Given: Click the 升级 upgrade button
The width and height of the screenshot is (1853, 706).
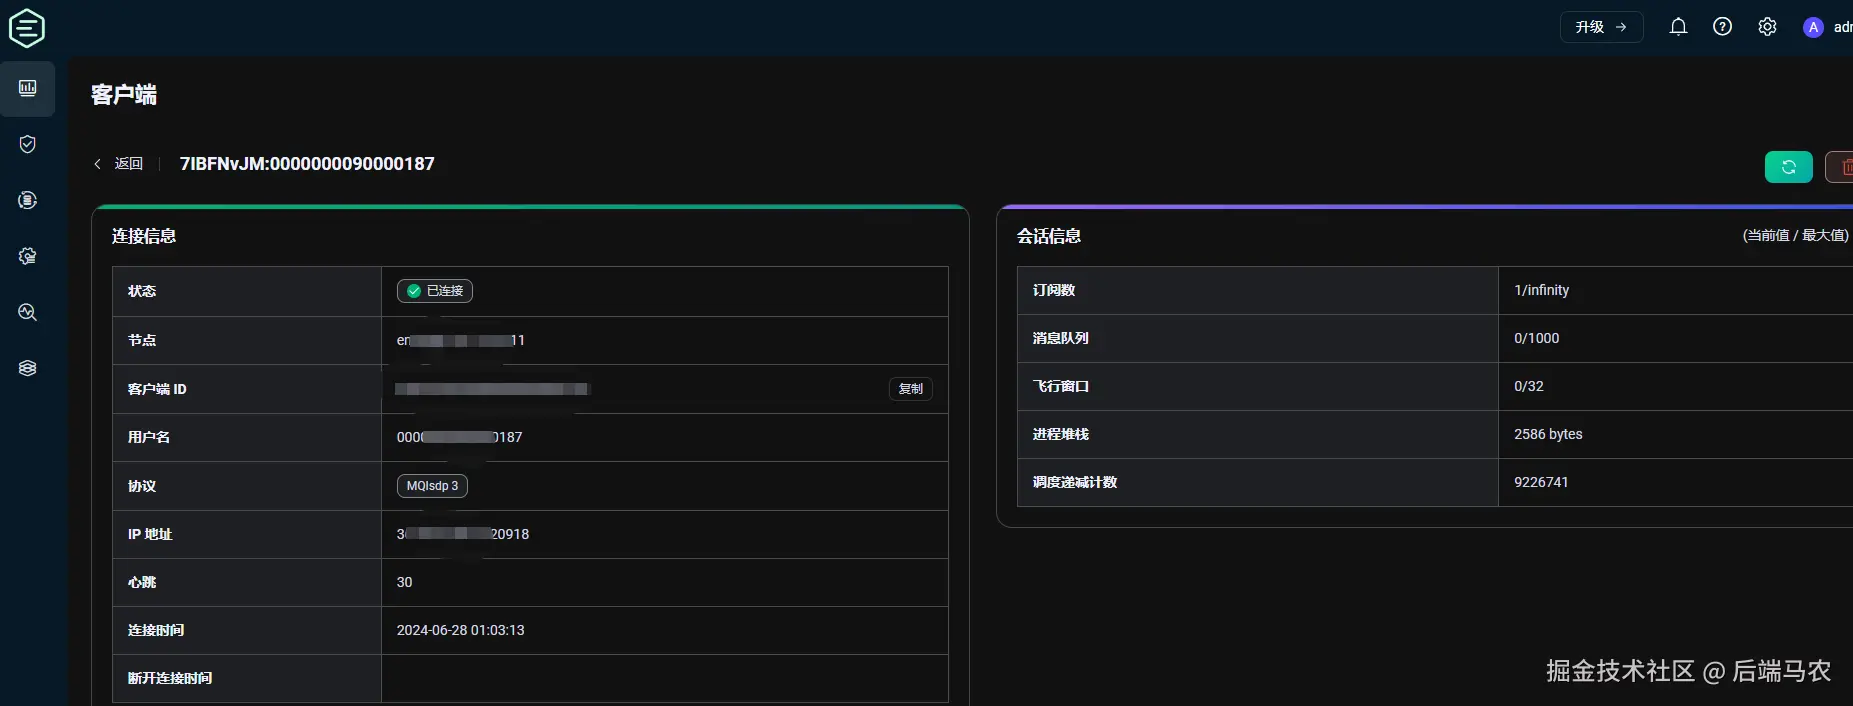Looking at the screenshot, I should click(1601, 27).
